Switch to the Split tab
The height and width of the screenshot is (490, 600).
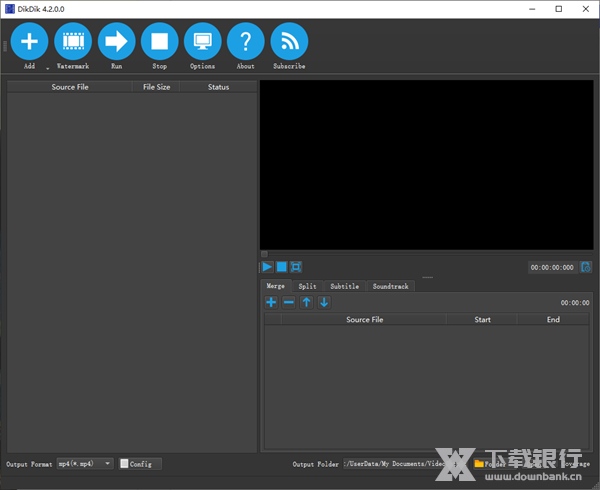307,286
